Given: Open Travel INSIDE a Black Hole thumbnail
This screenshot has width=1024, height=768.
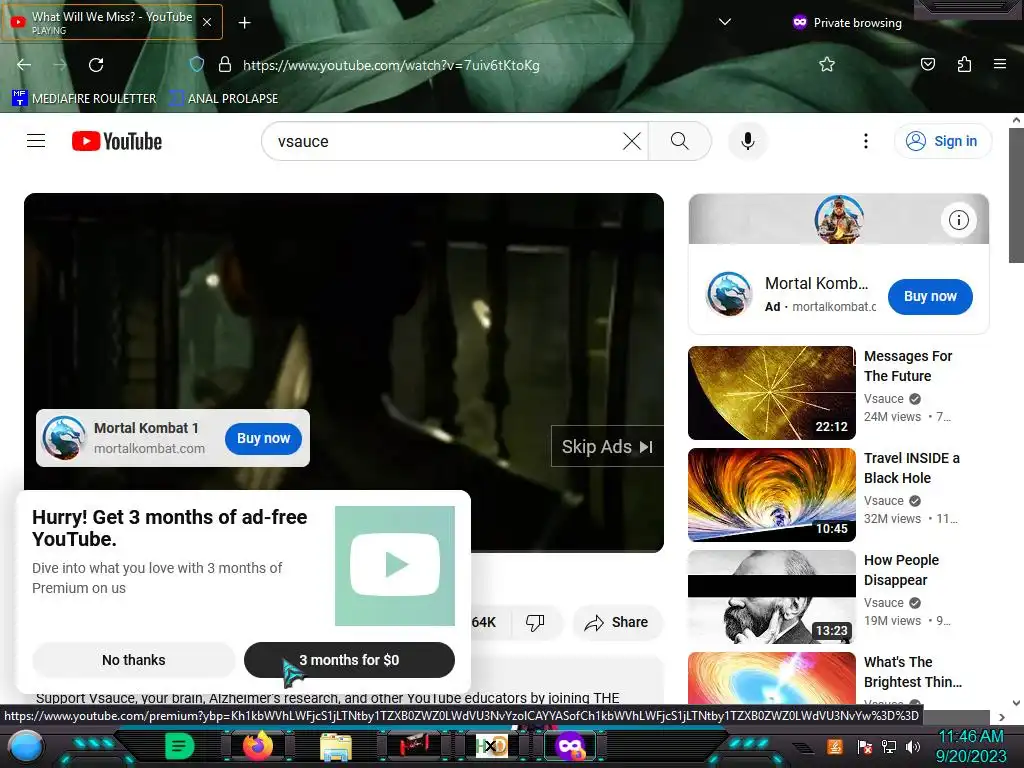Looking at the screenshot, I should pos(771,494).
